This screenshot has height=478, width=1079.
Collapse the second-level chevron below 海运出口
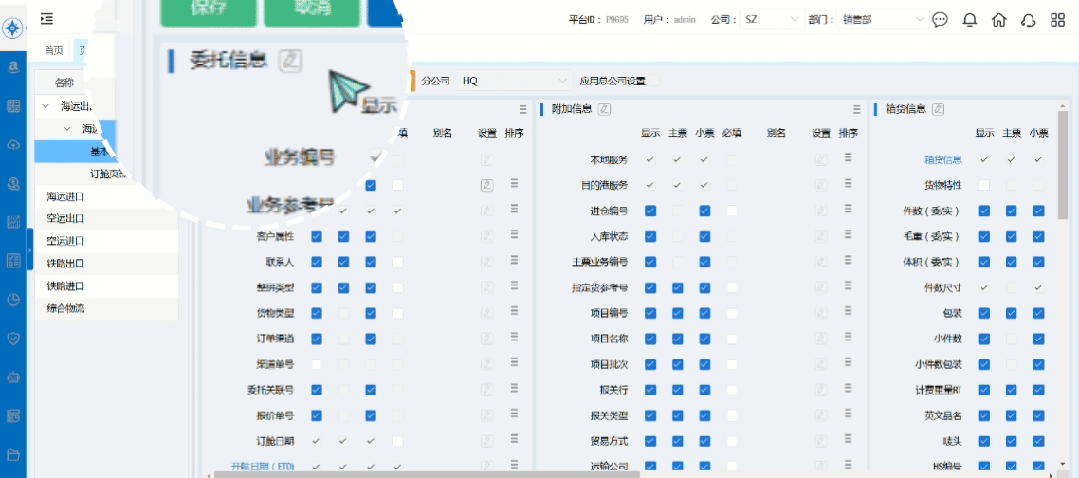[x=67, y=128]
